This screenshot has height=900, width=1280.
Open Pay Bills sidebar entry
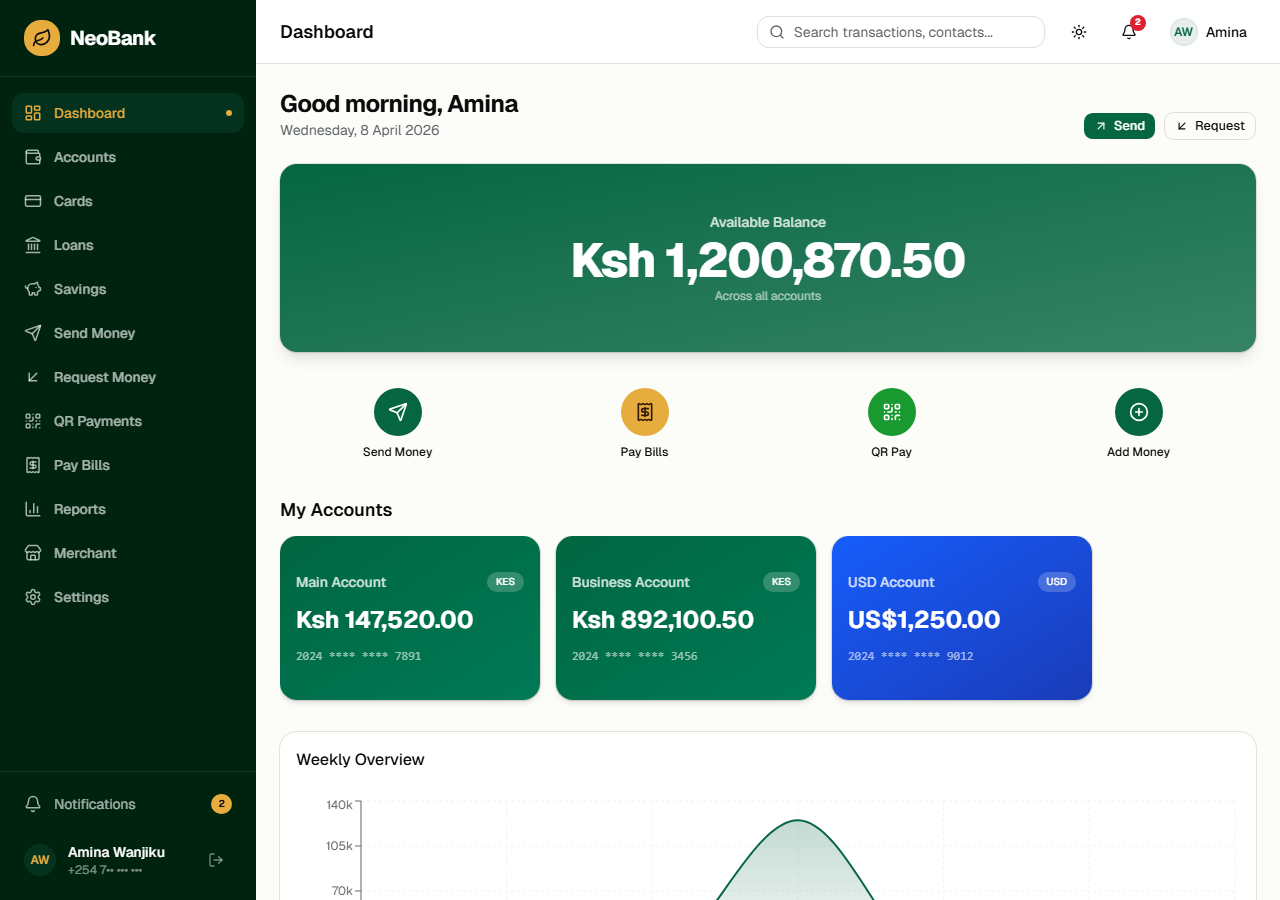[128, 465]
